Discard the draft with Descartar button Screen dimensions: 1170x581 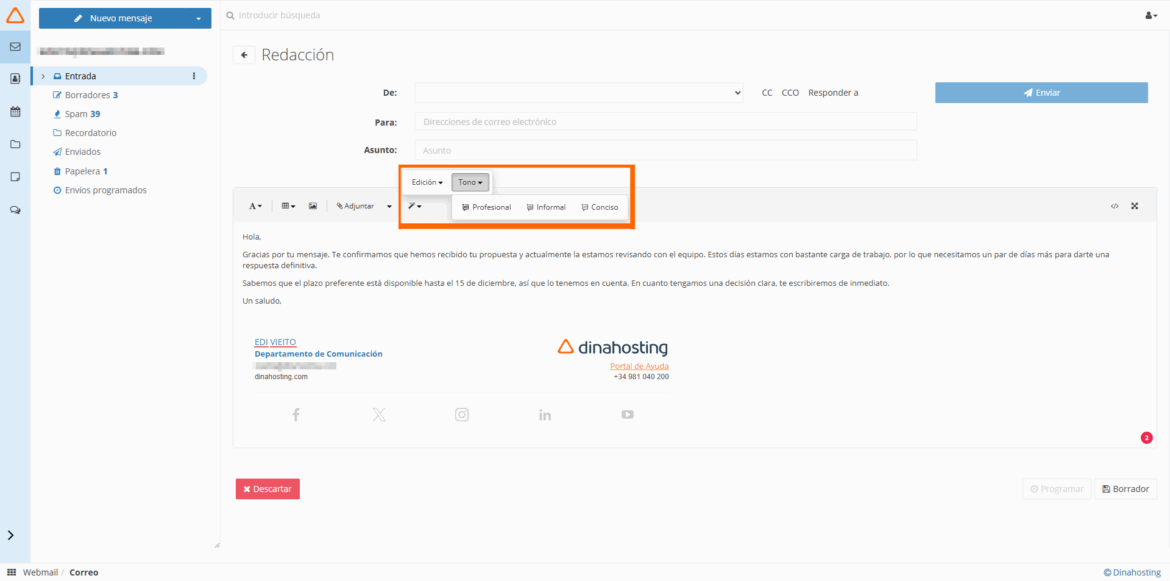click(x=267, y=489)
